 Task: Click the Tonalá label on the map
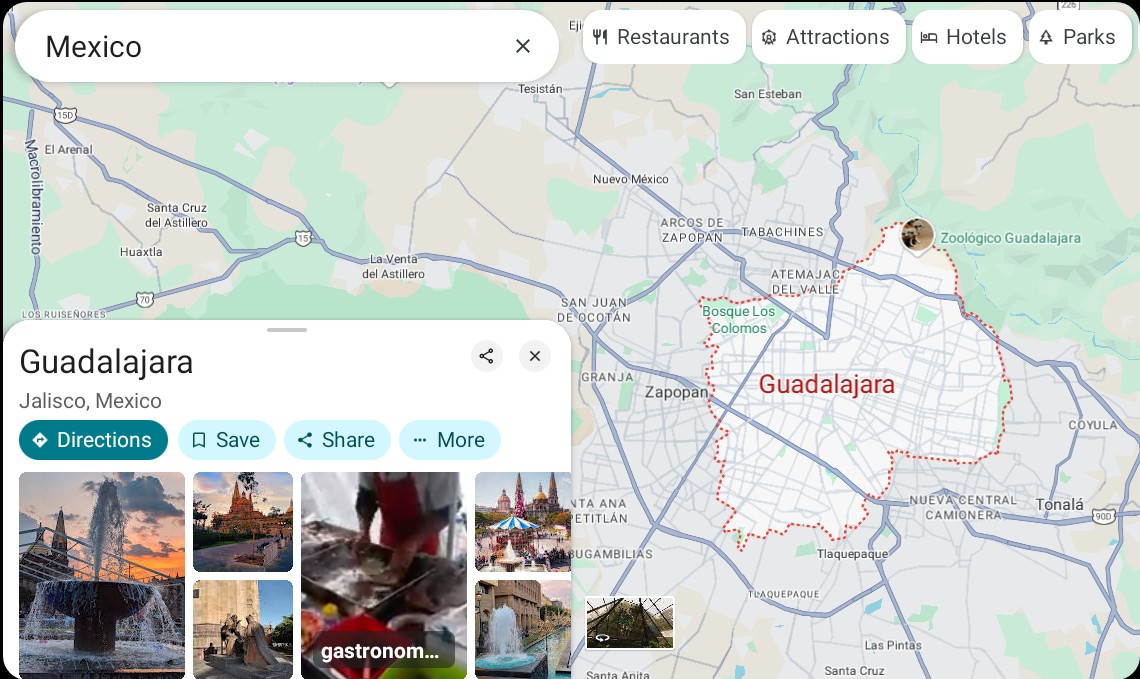pos(1059,504)
